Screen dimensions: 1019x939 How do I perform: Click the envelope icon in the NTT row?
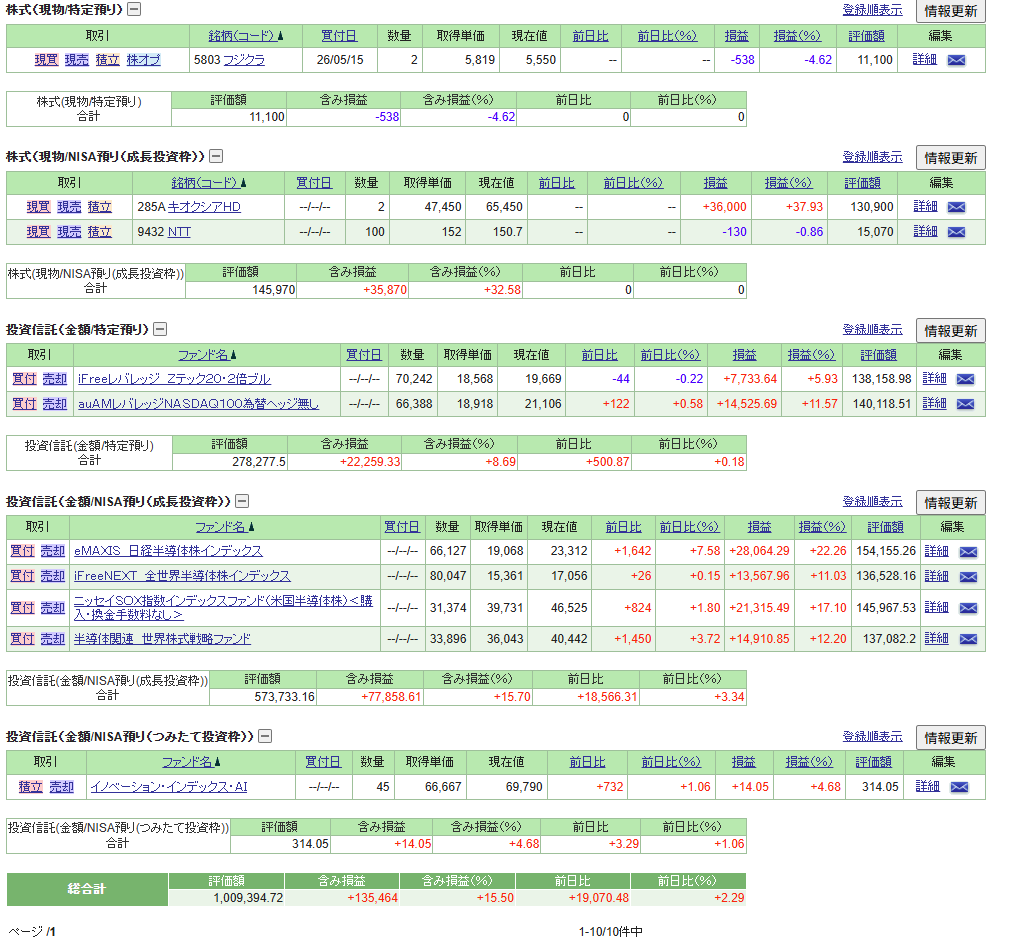(956, 232)
